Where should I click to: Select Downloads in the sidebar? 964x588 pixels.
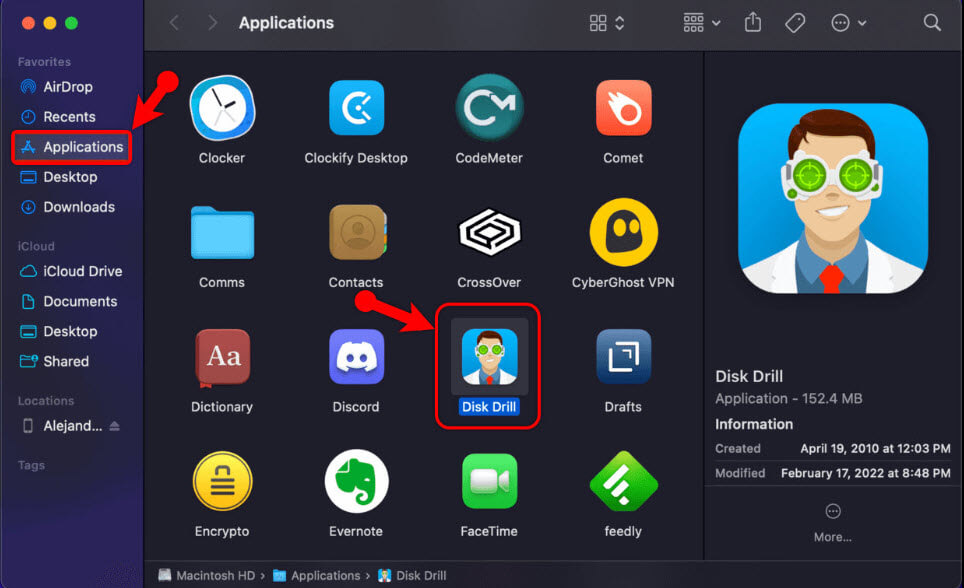pyautogui.click(x=79, y=207)
